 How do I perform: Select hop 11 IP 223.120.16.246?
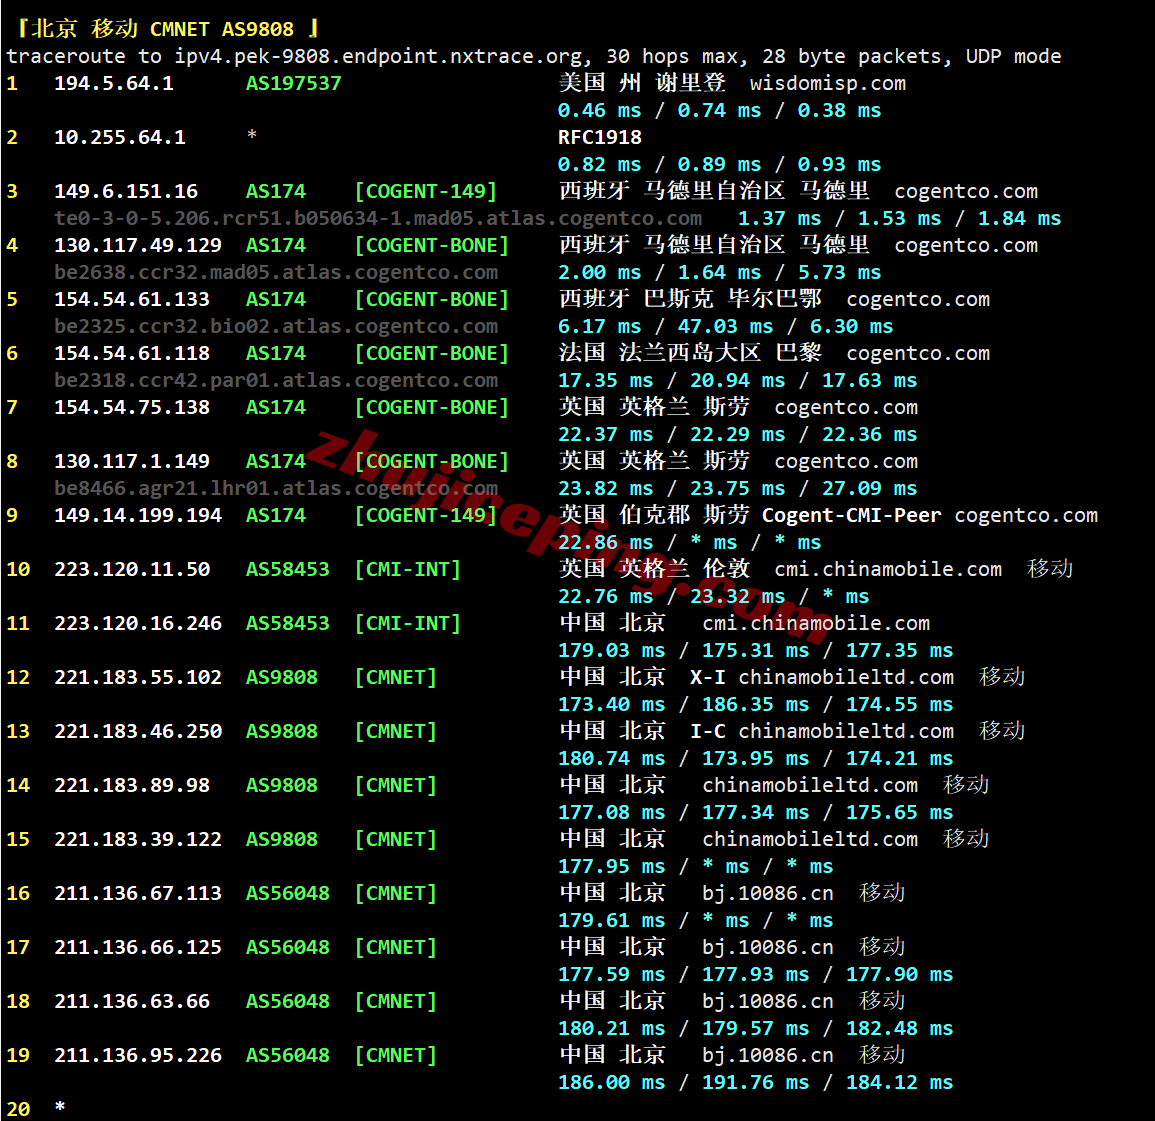point(138,623)
